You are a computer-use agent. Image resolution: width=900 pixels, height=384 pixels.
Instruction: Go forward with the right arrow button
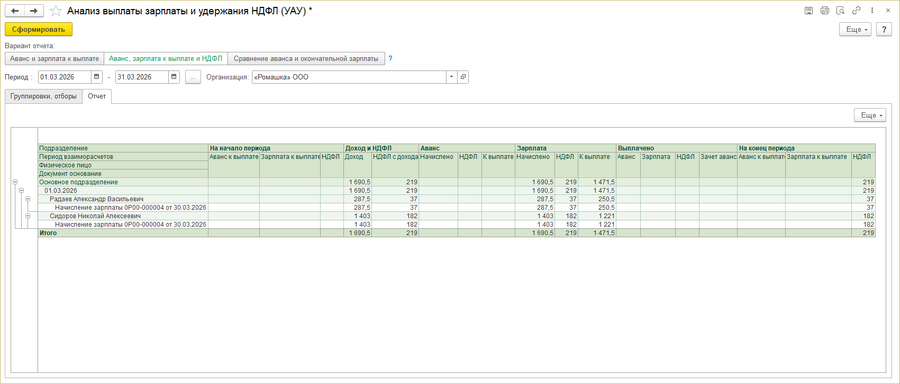(34, 10)
